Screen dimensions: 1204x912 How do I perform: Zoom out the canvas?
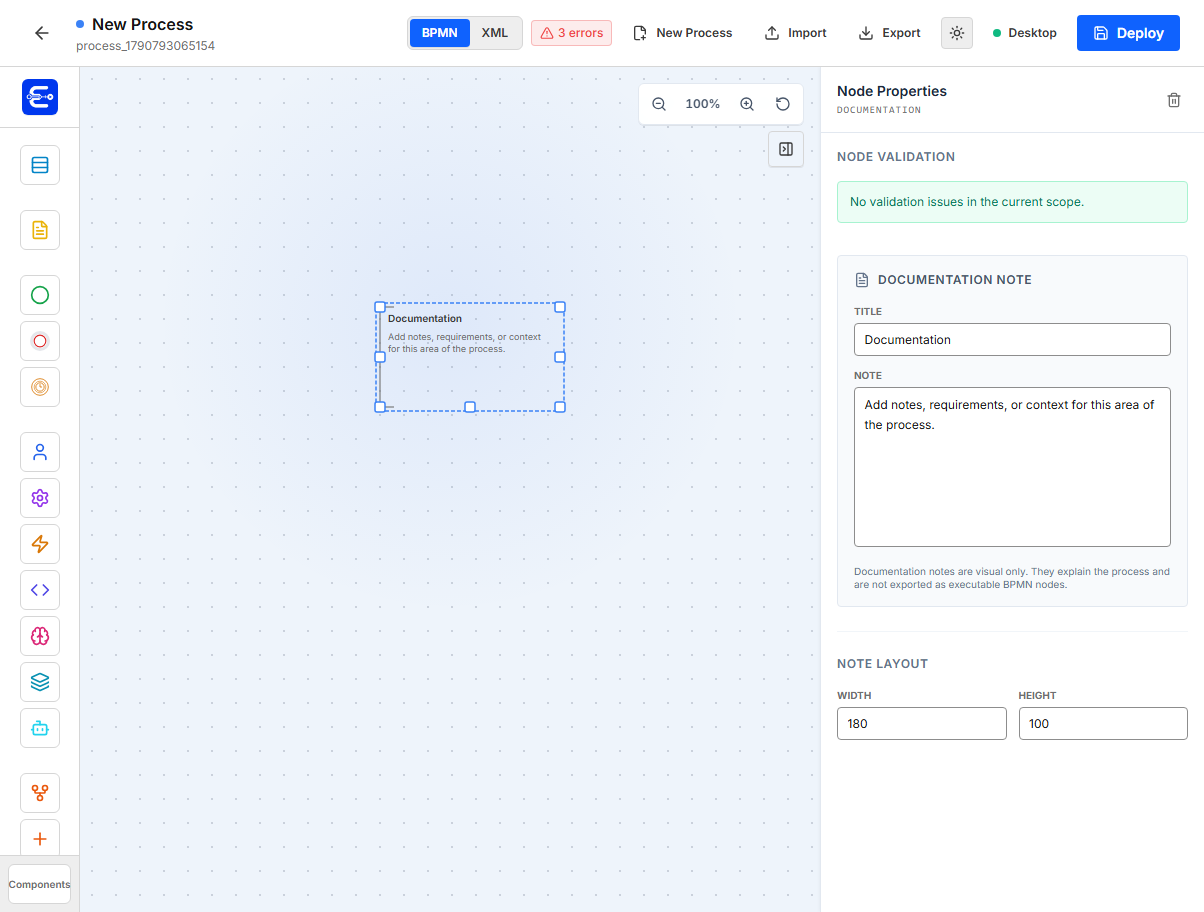coord(659,104)
